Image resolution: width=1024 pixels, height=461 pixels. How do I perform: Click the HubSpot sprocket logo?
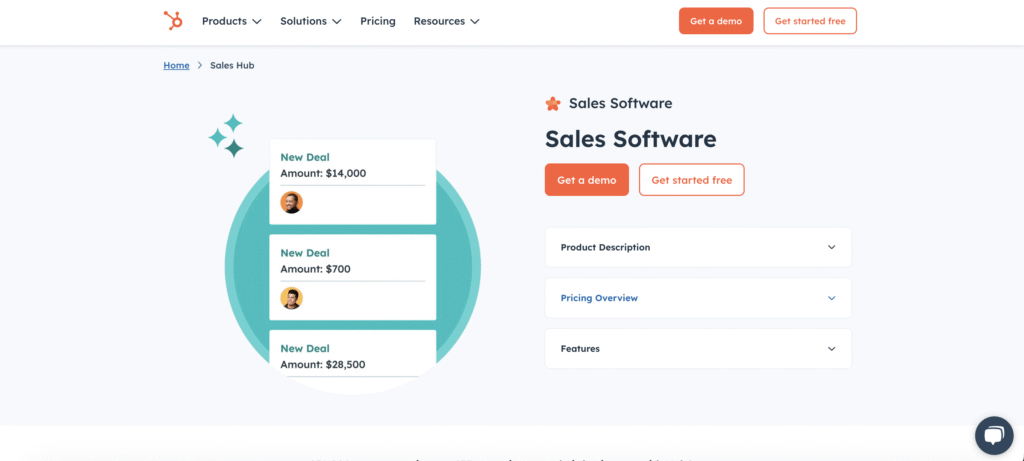coord(173,21)
